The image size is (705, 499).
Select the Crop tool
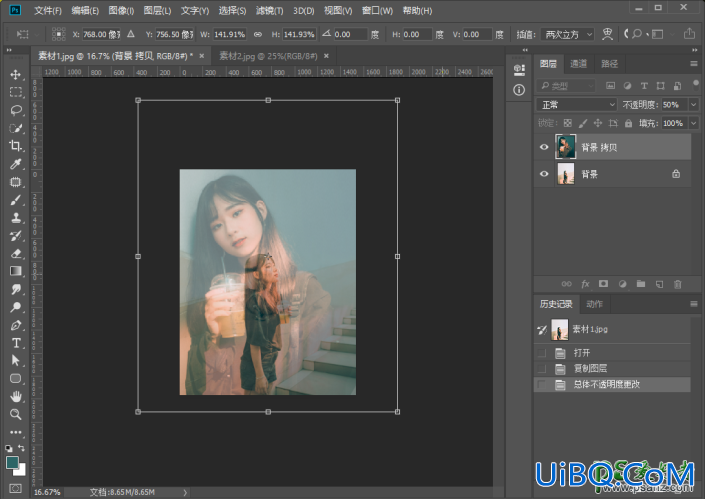16,146
